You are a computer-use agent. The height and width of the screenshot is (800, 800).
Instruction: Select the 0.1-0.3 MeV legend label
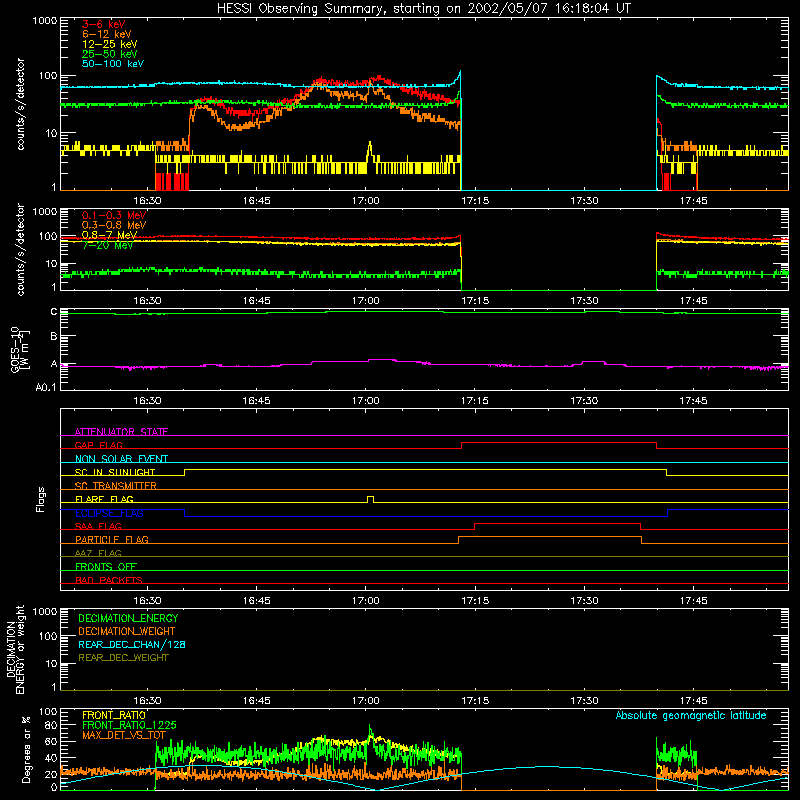[114, 215]
